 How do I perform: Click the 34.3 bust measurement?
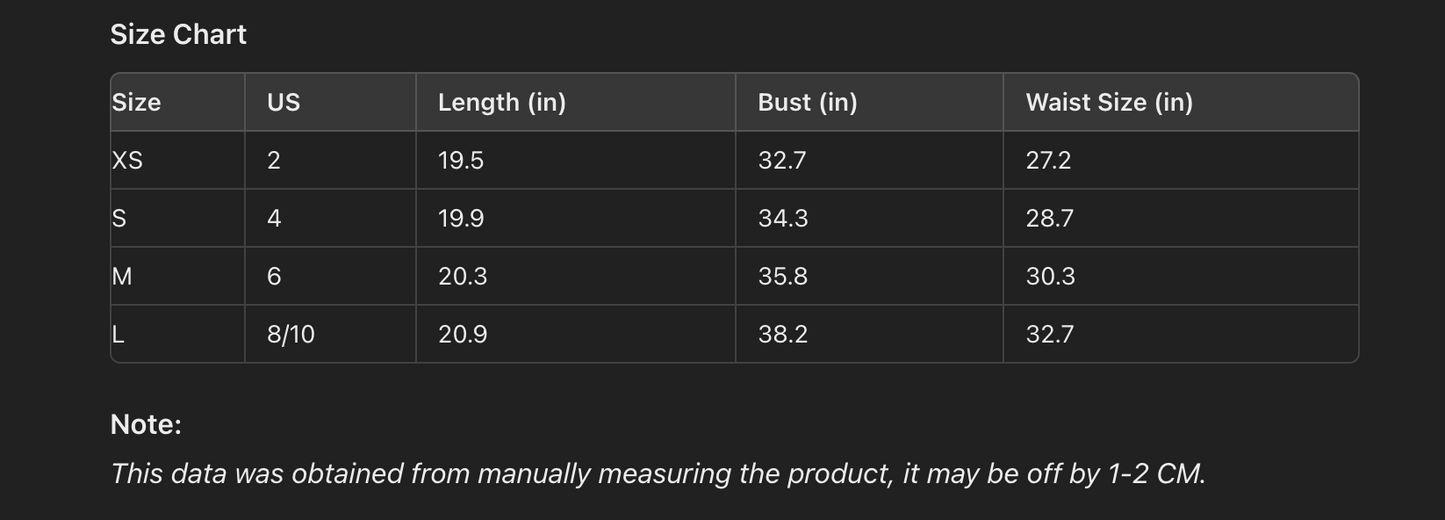pyautogui.click(x=783, y=218)
